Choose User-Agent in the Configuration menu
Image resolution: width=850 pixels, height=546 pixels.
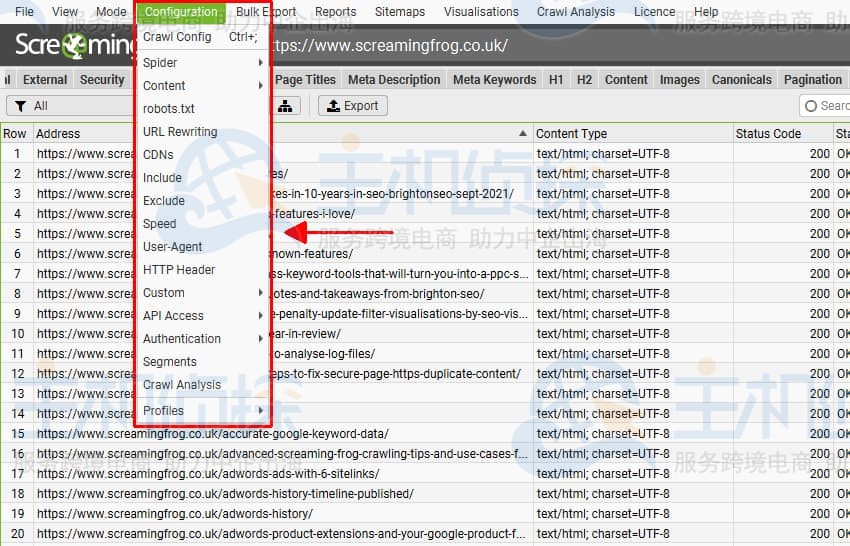(x=172, y=247)
